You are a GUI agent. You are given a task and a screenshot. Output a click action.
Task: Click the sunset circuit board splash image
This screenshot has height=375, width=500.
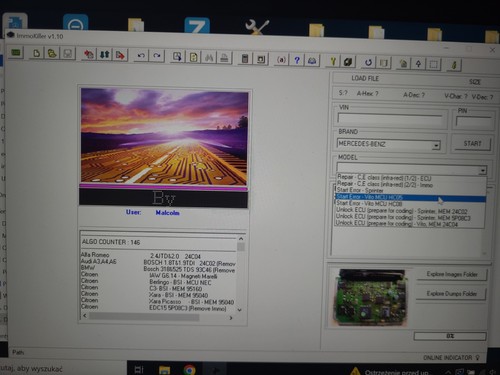(x=164, y=136)
